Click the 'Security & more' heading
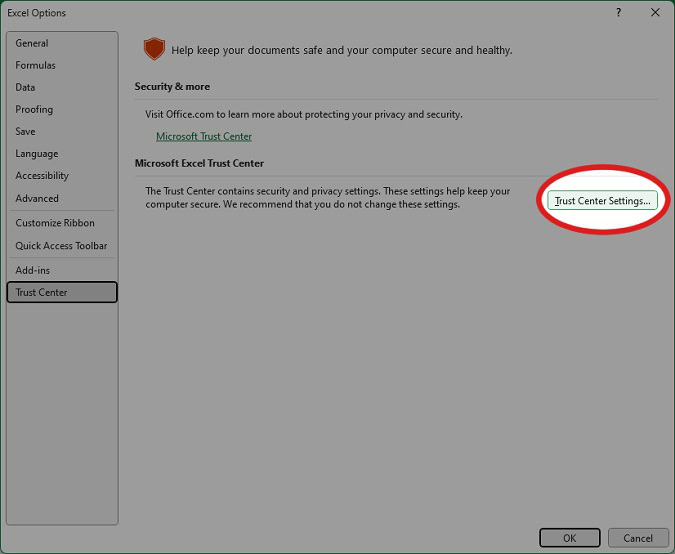The width and height of the screenshot is (675, 554). point(172,87)
